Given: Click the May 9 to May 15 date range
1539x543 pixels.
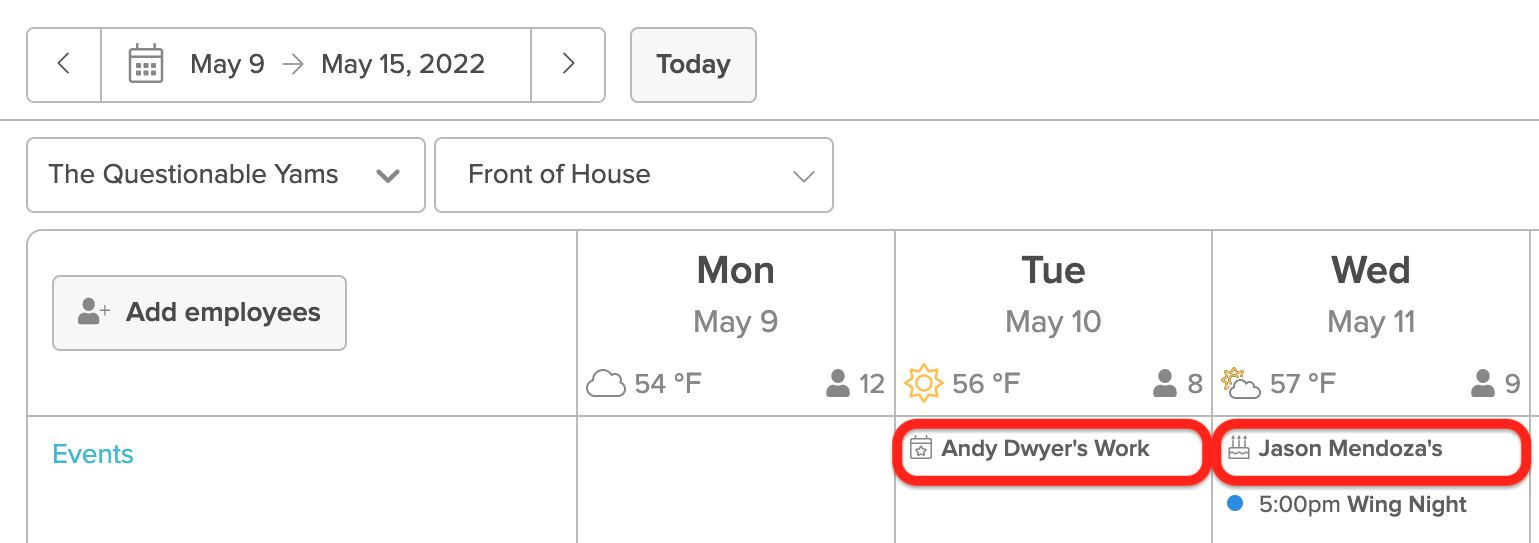Looking at the screenshot, I should (x=337, y=65).
